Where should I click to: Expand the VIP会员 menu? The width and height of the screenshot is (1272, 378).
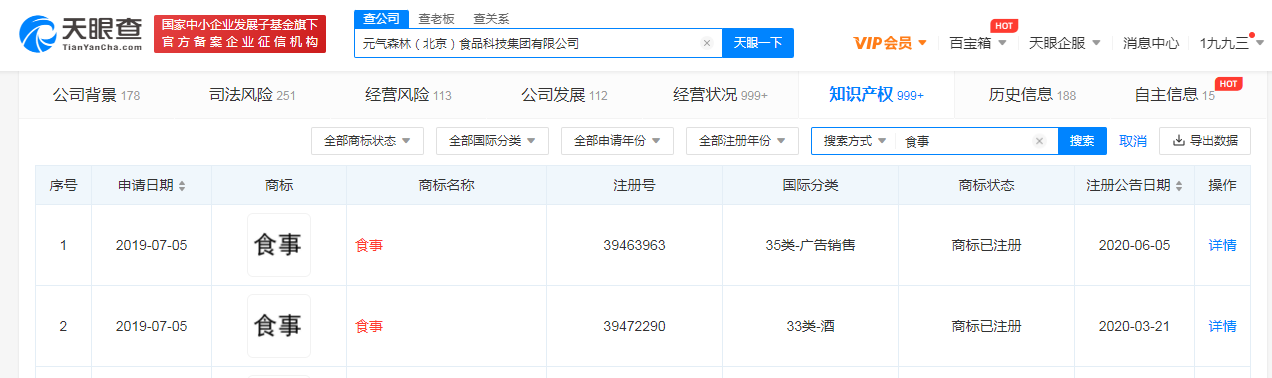point(890,43)
